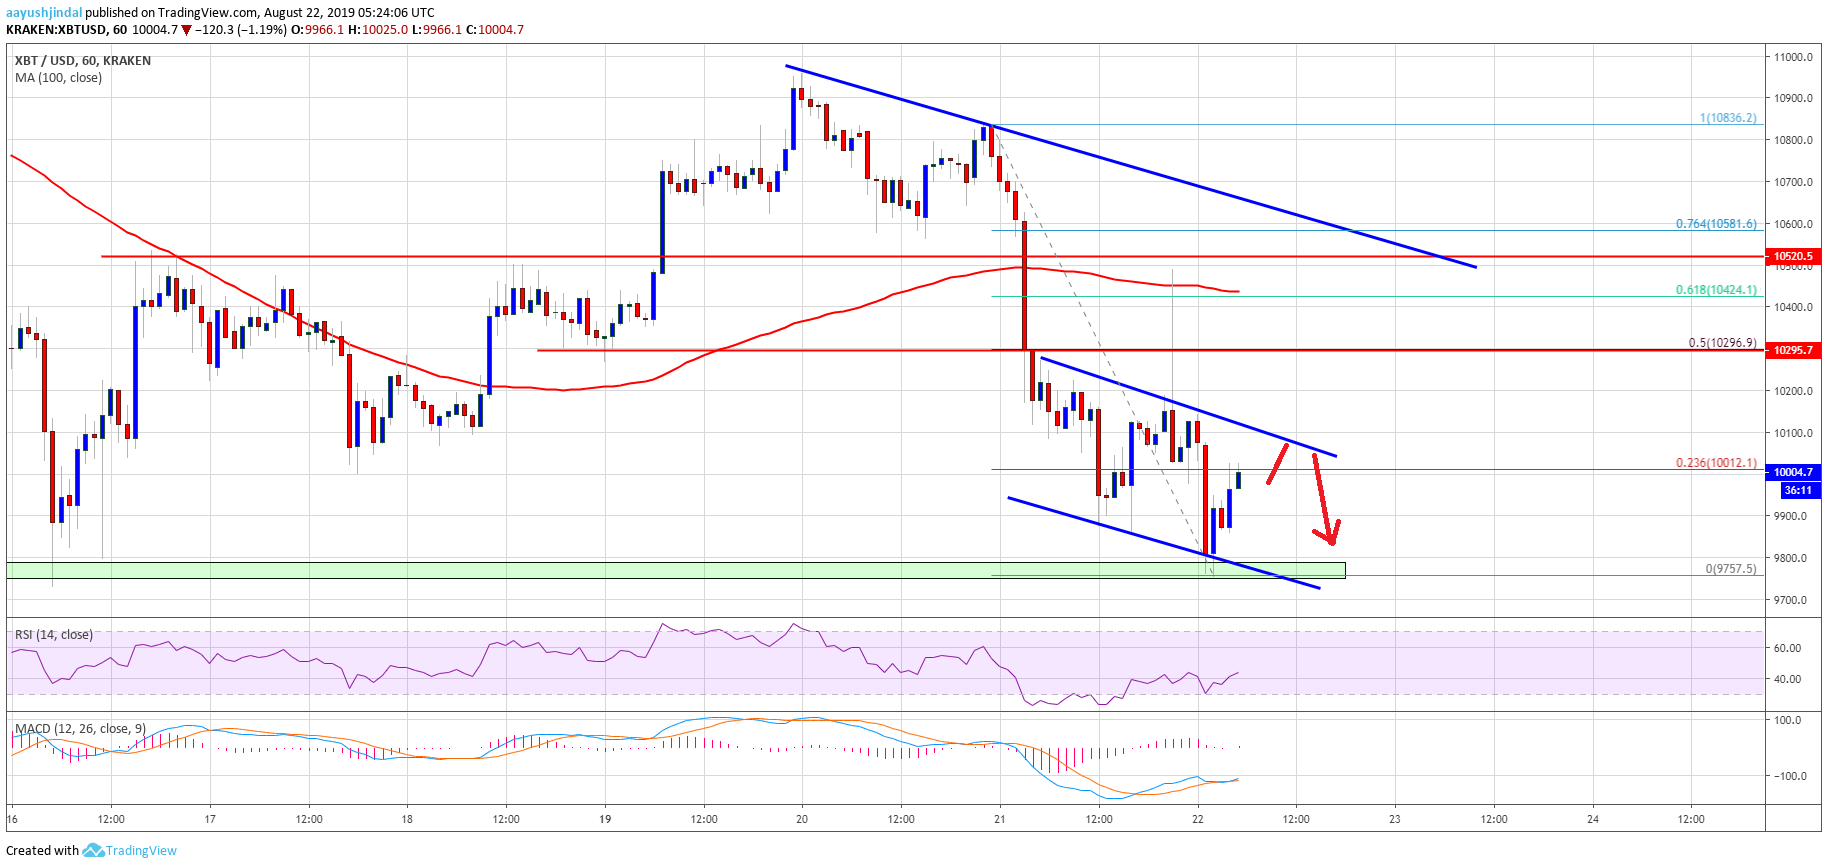Click the 10520.5 red price tag
Image resolution: width=1828 pixels, height=868 pixels.
[1794, 256]
